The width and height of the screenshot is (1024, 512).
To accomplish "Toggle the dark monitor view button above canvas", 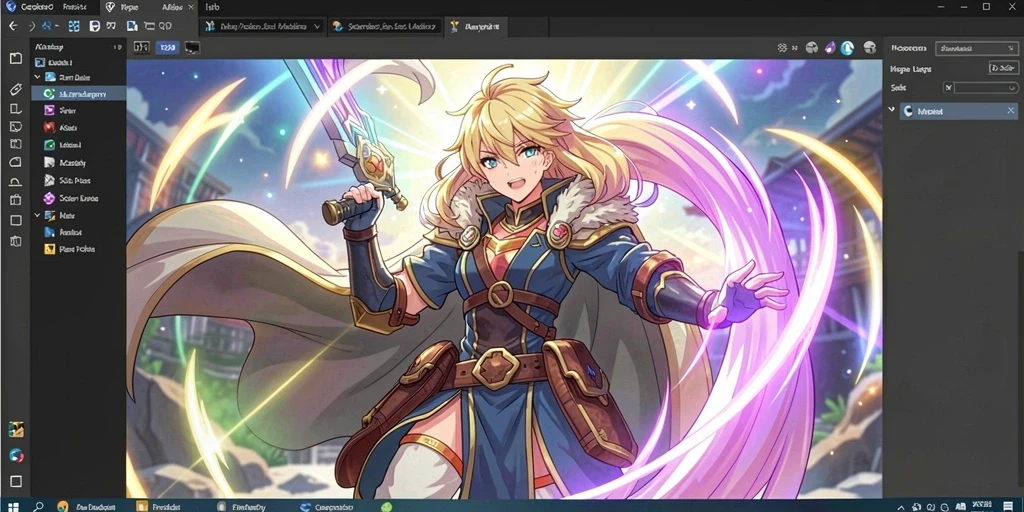I will pyautogui.click(x=192, y=47).
